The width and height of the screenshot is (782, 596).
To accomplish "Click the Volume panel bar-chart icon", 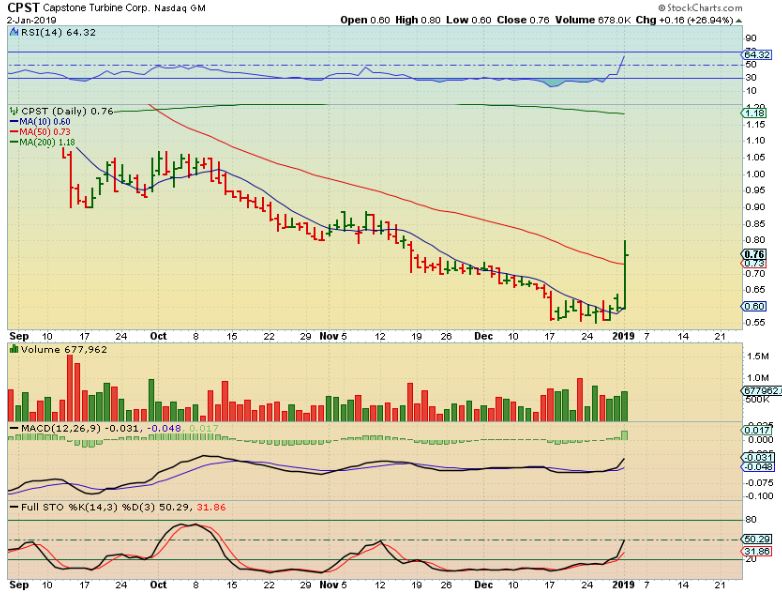I will (x=14, y=350).
